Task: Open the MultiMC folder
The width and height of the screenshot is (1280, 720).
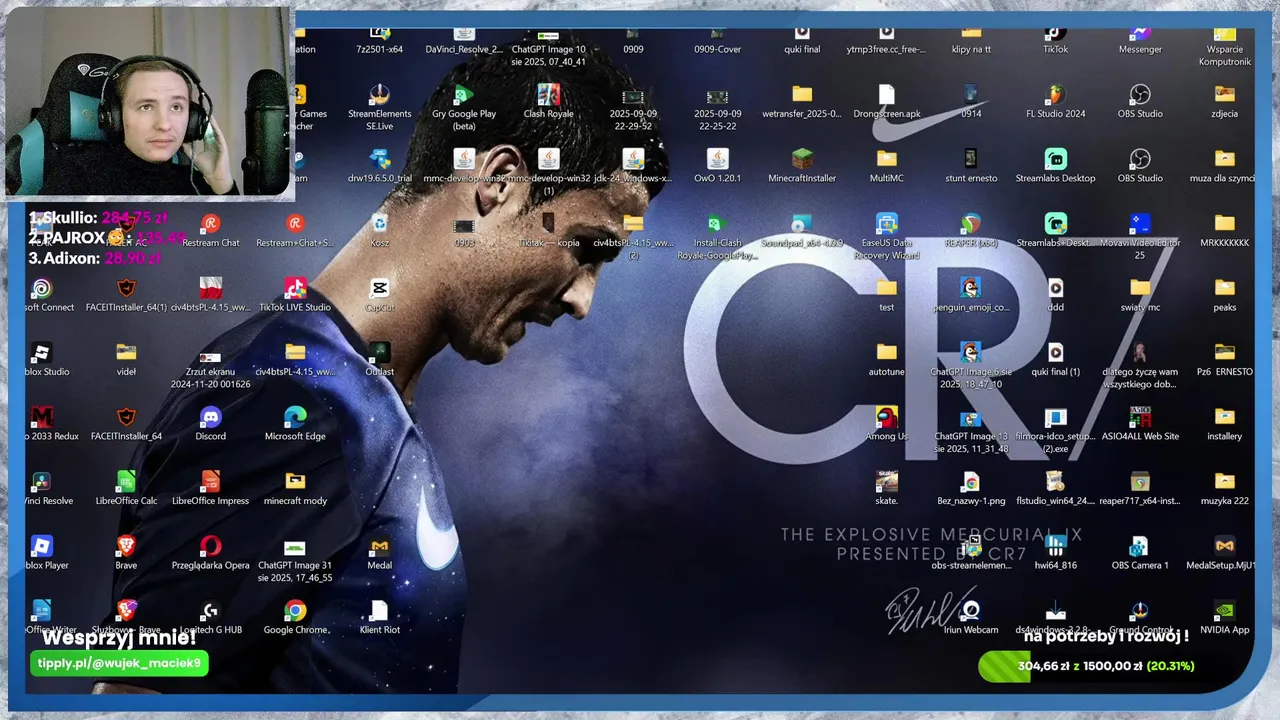Action: click(886, 165)
